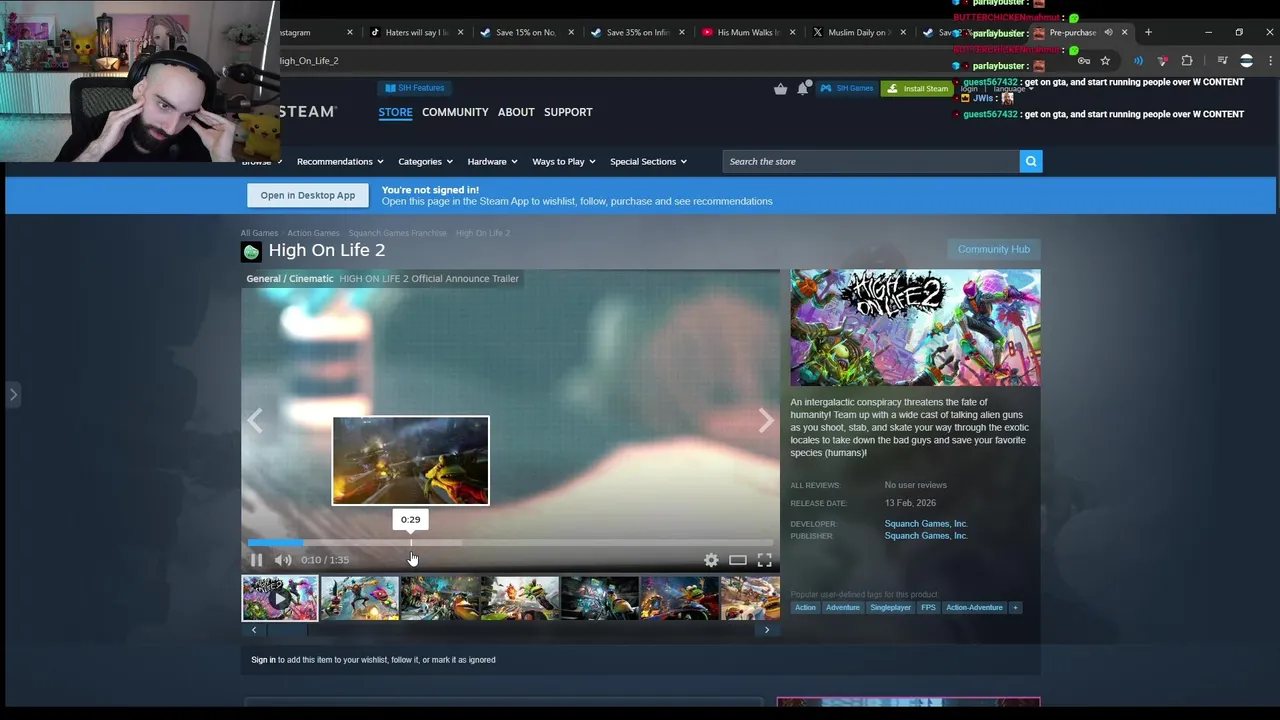This screenshot has width=1280, height=720.
Task: Select the Action-Adventure tag
Action: [974, 607]
